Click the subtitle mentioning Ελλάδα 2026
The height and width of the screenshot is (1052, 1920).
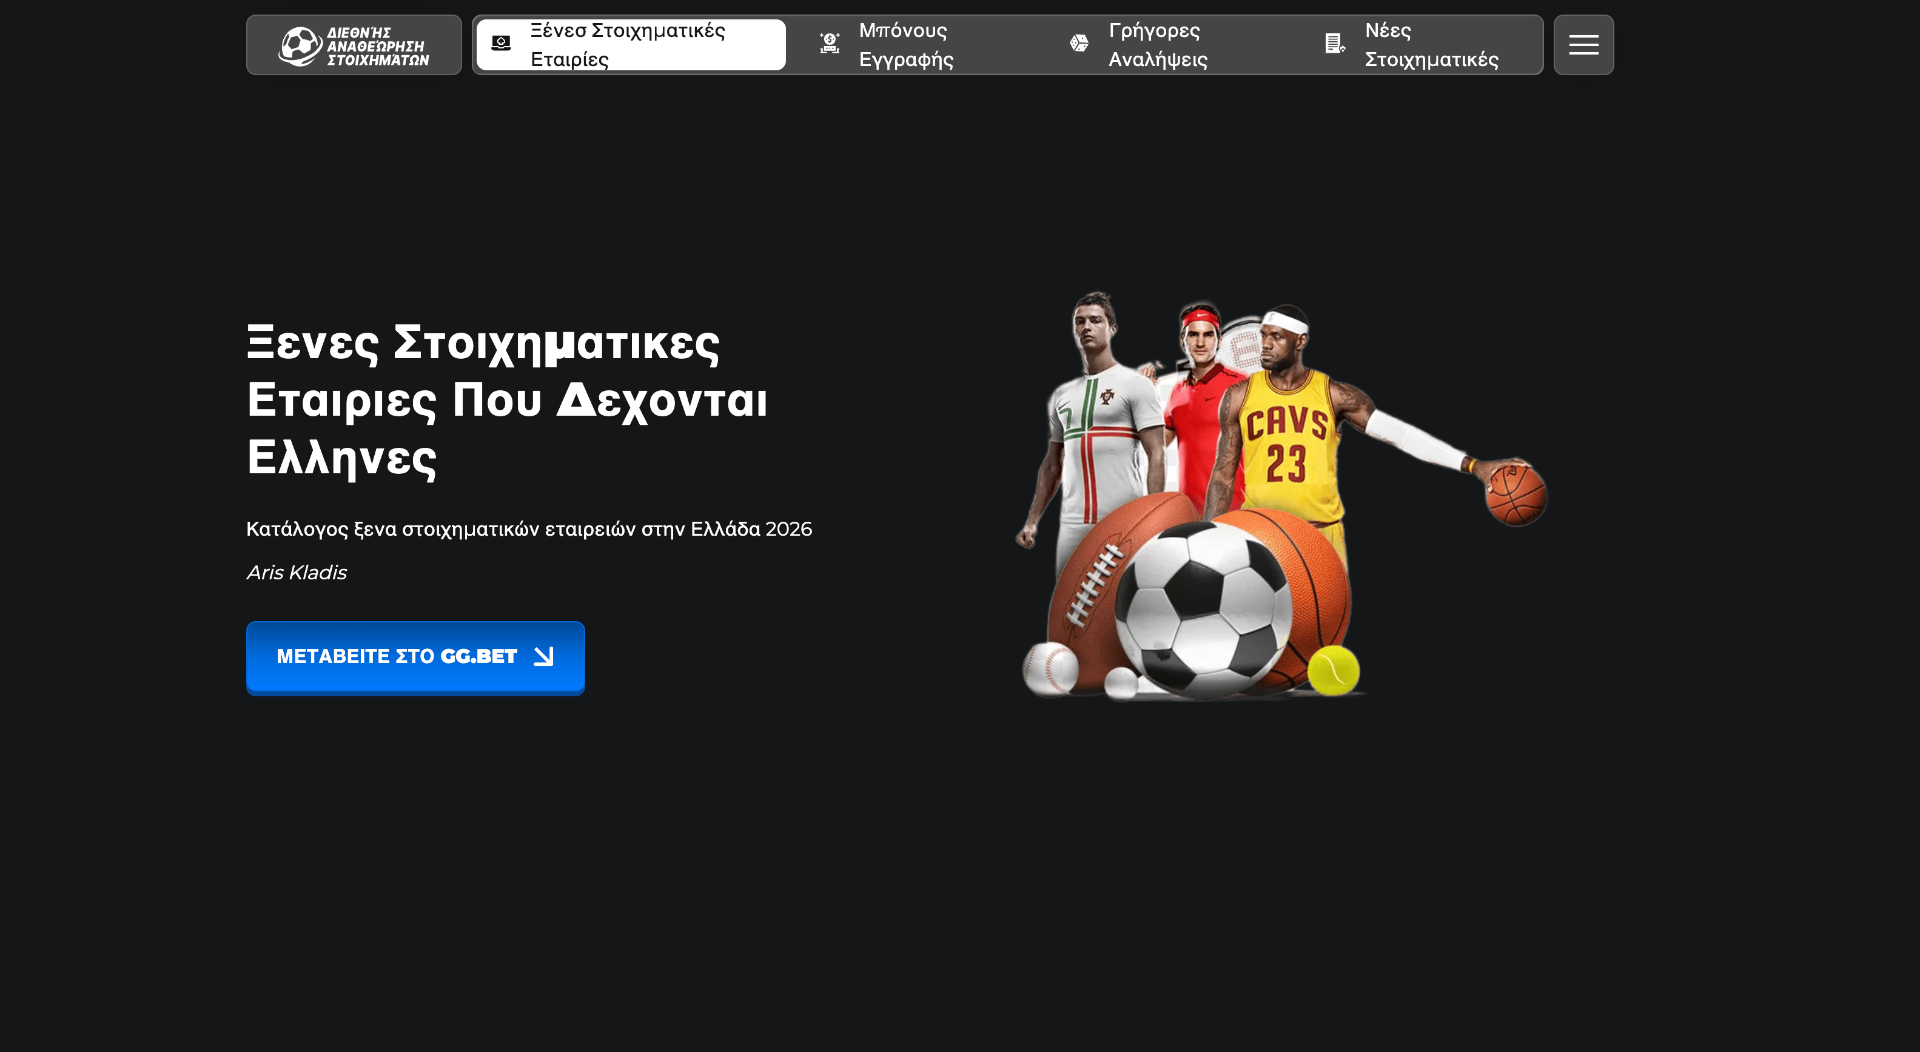[x=529, y=529]
